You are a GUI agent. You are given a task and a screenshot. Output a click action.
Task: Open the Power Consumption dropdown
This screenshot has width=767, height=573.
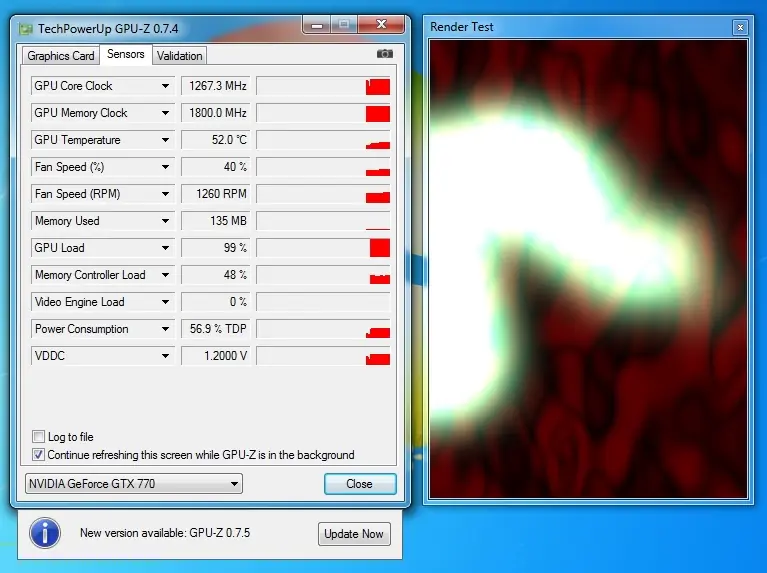[165, 329]
